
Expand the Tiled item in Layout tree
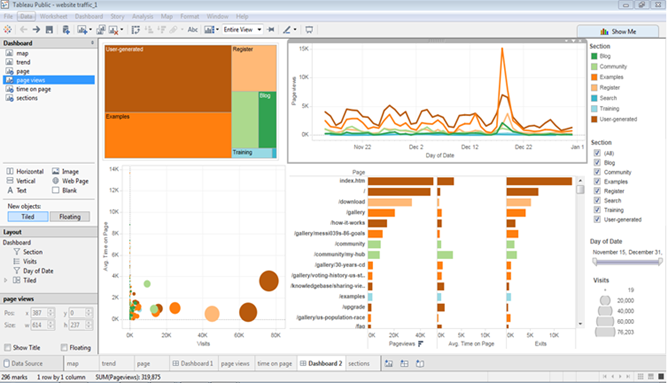click(6, 280)
